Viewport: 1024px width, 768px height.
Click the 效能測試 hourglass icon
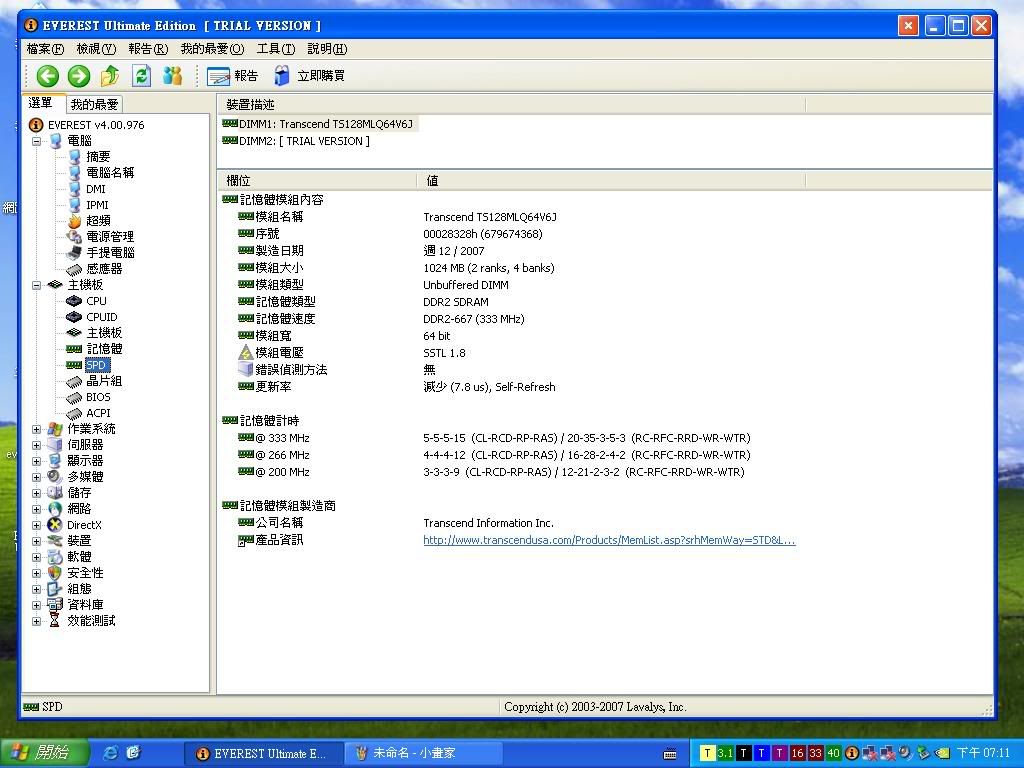pyautogui.click(x=55, y=621)
